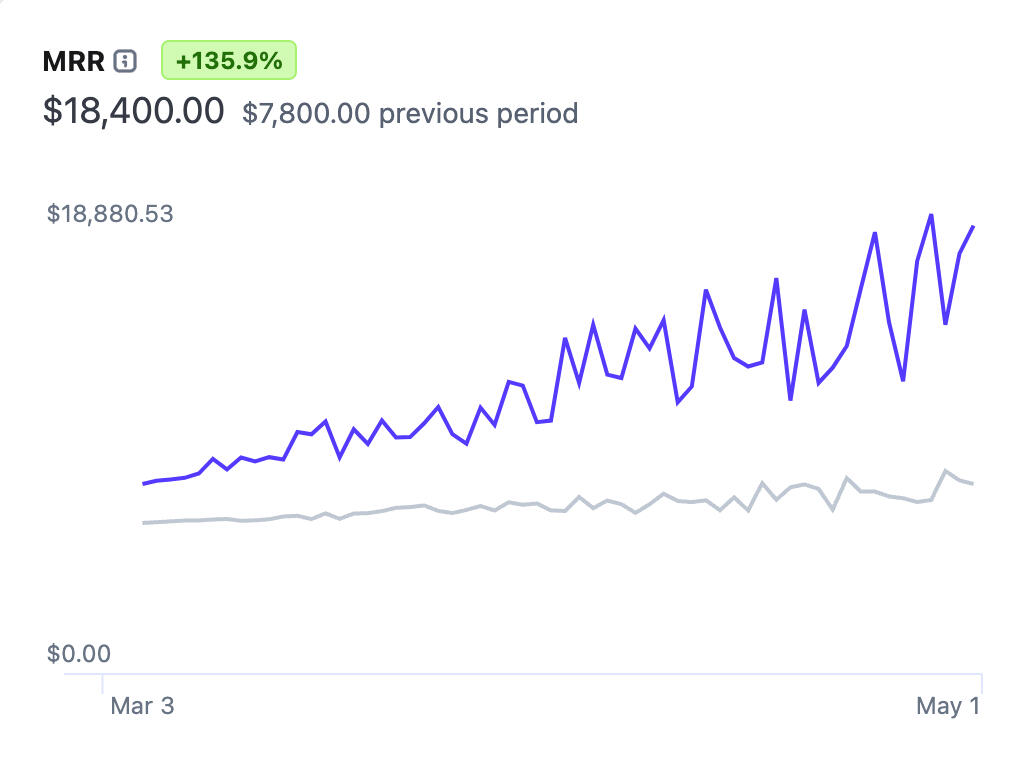Click the x-axis tick mark above May 1
The width and height of the screenshot is (1036, 766).
(982, 683)
